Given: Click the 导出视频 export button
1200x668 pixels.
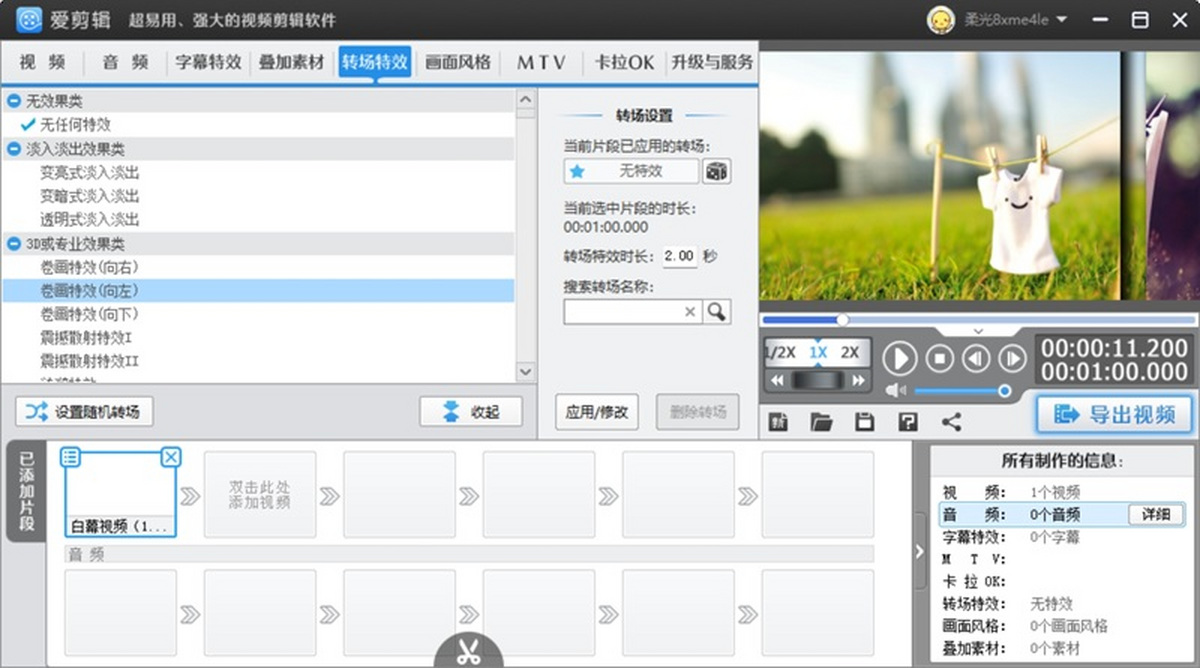Looking at the screenshot, I should pos(1114,414).
